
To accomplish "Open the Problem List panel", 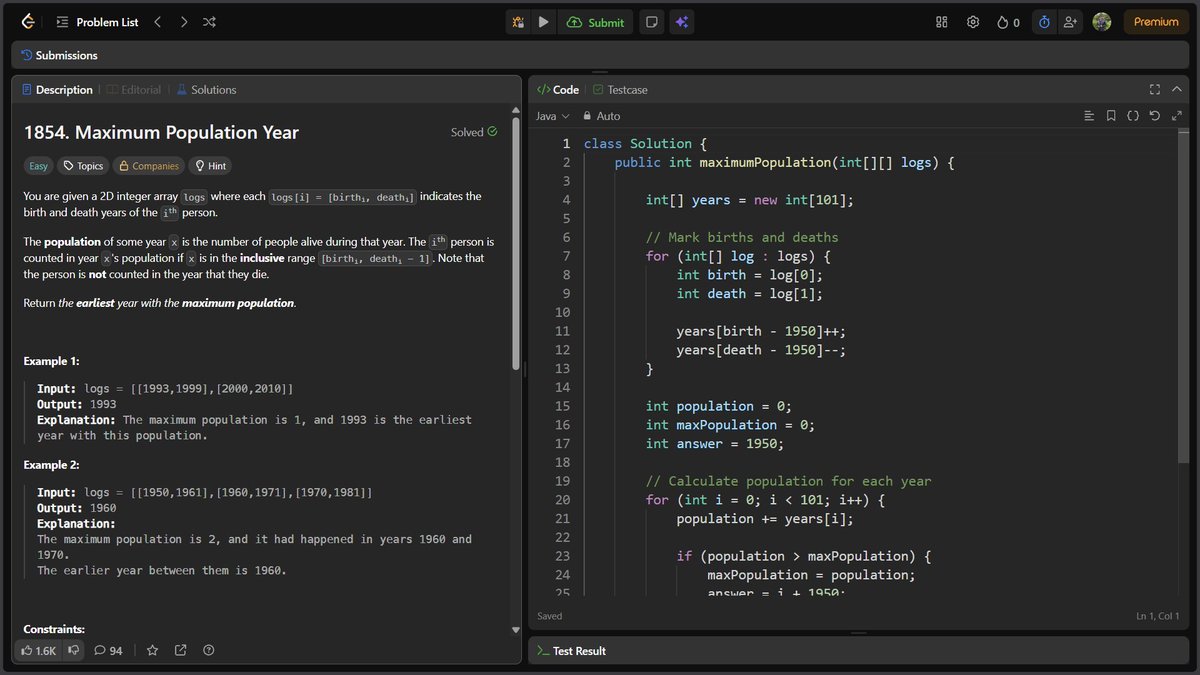I will click(x=97, y=22).
